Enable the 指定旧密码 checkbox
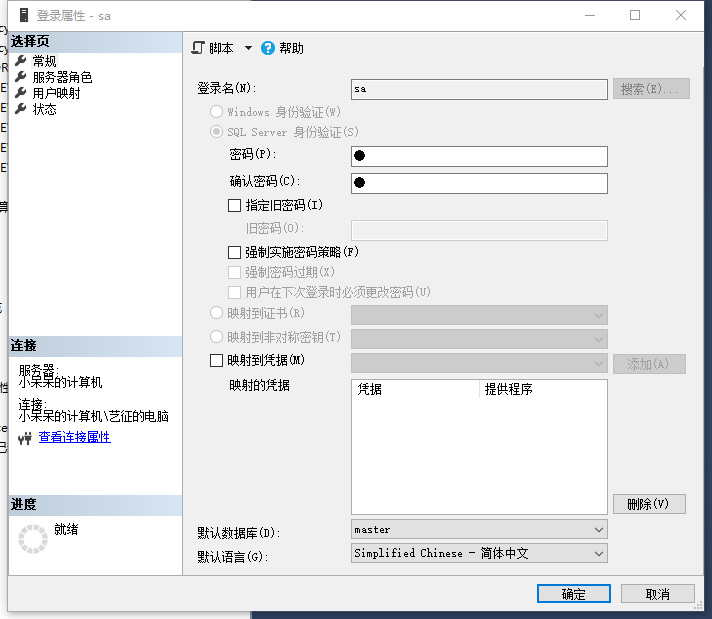This screenshot has width=712, height=619. tap(234, 205)
